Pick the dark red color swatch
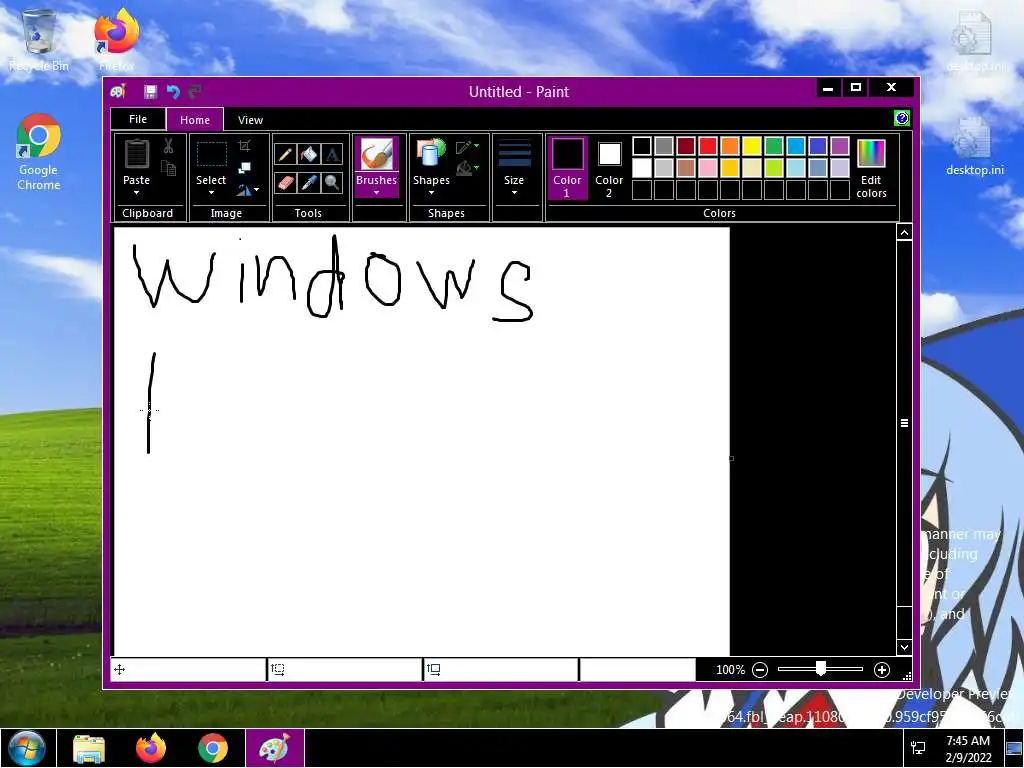Image resolution: width=1024 pixels, height=768 pixels. pyautogui.click(x=686, y=146)
